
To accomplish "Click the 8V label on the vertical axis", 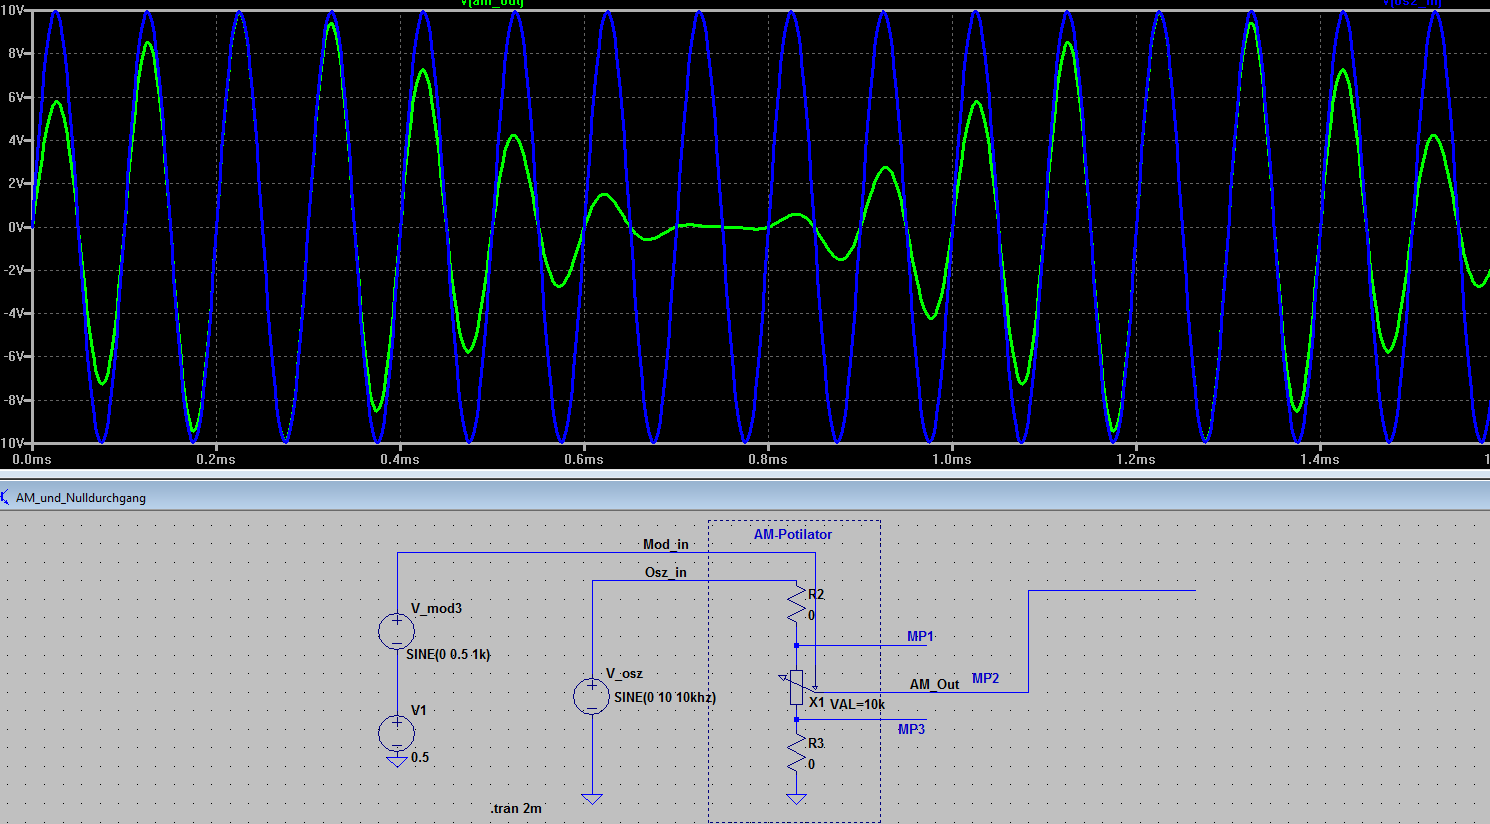I will click(15, 54).
